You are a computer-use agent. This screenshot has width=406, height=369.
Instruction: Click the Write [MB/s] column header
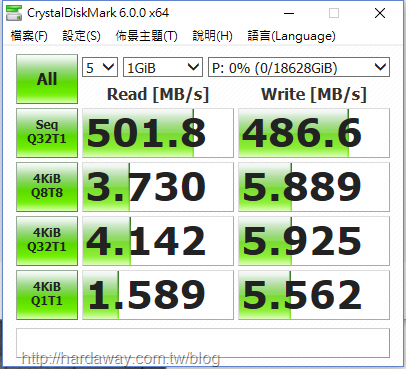point(314,94)
